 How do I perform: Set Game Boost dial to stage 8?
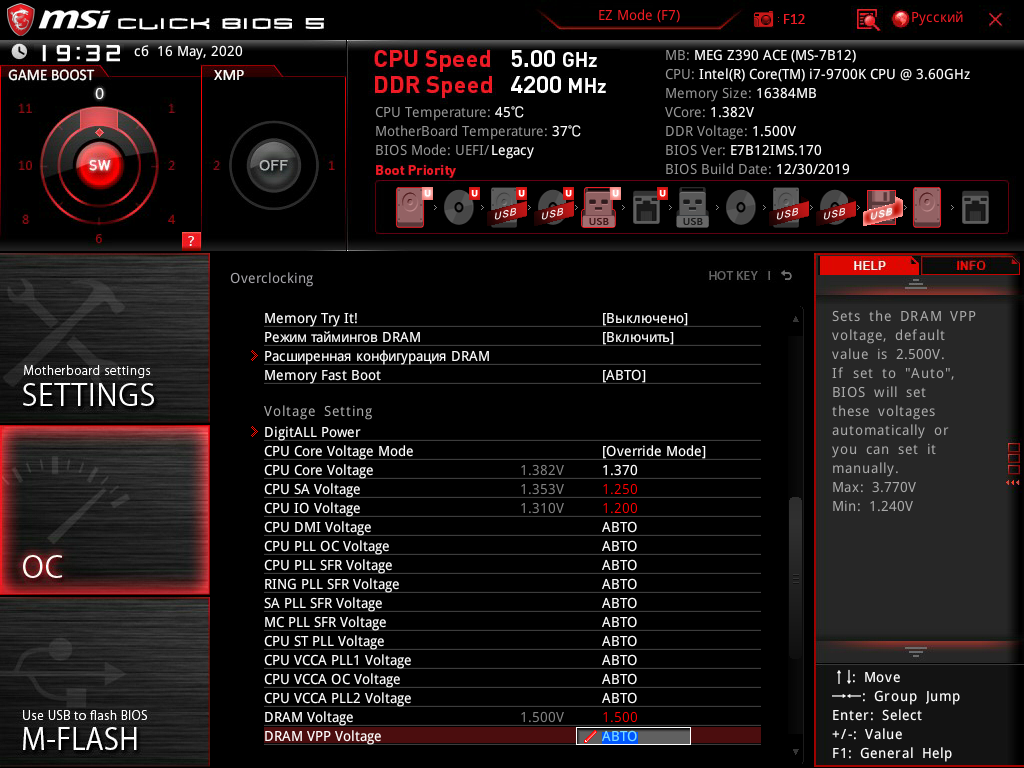(25, 219)
